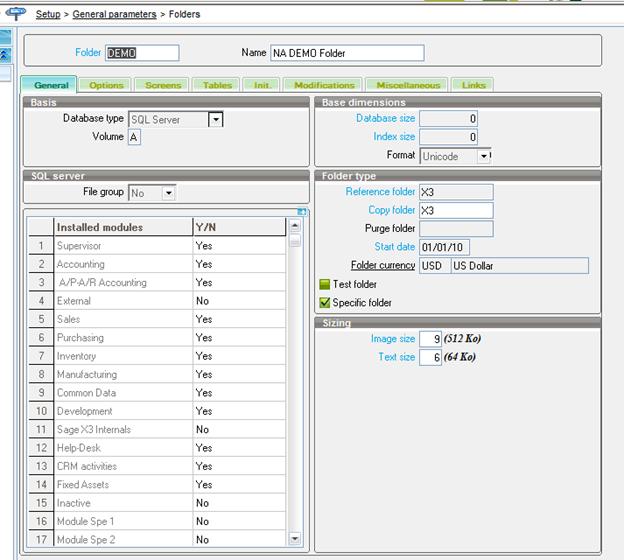
Task: Click the Folder input field containing DEMO
Action: 142,53
